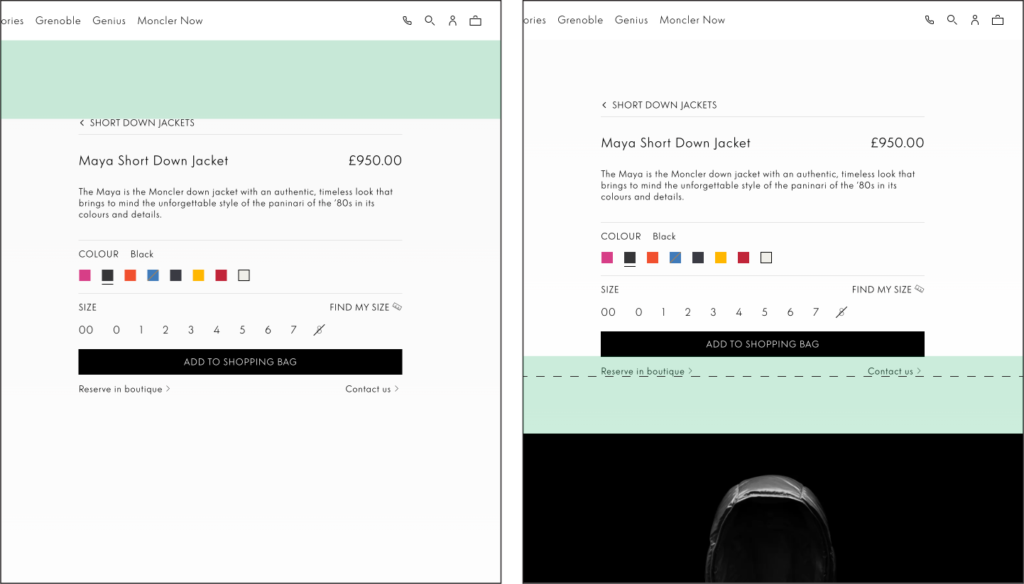Image resolution: width=1024 pixels, height=584 pixels.
Task: Pick the red colour swatch, left page
Action: [x=221, y=275]
